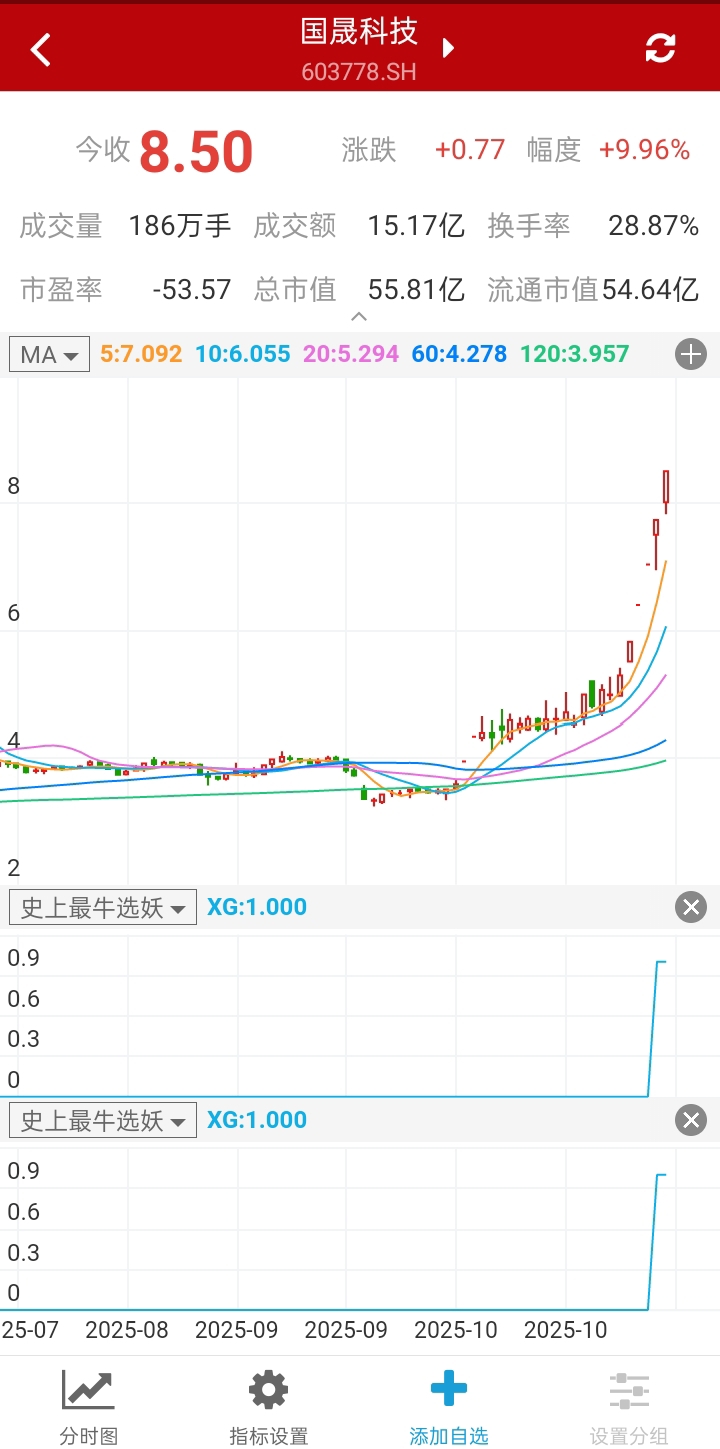720x1449 pixels.
Task: Tap the MA20 value 20:5.294
Action: [351, 354]
